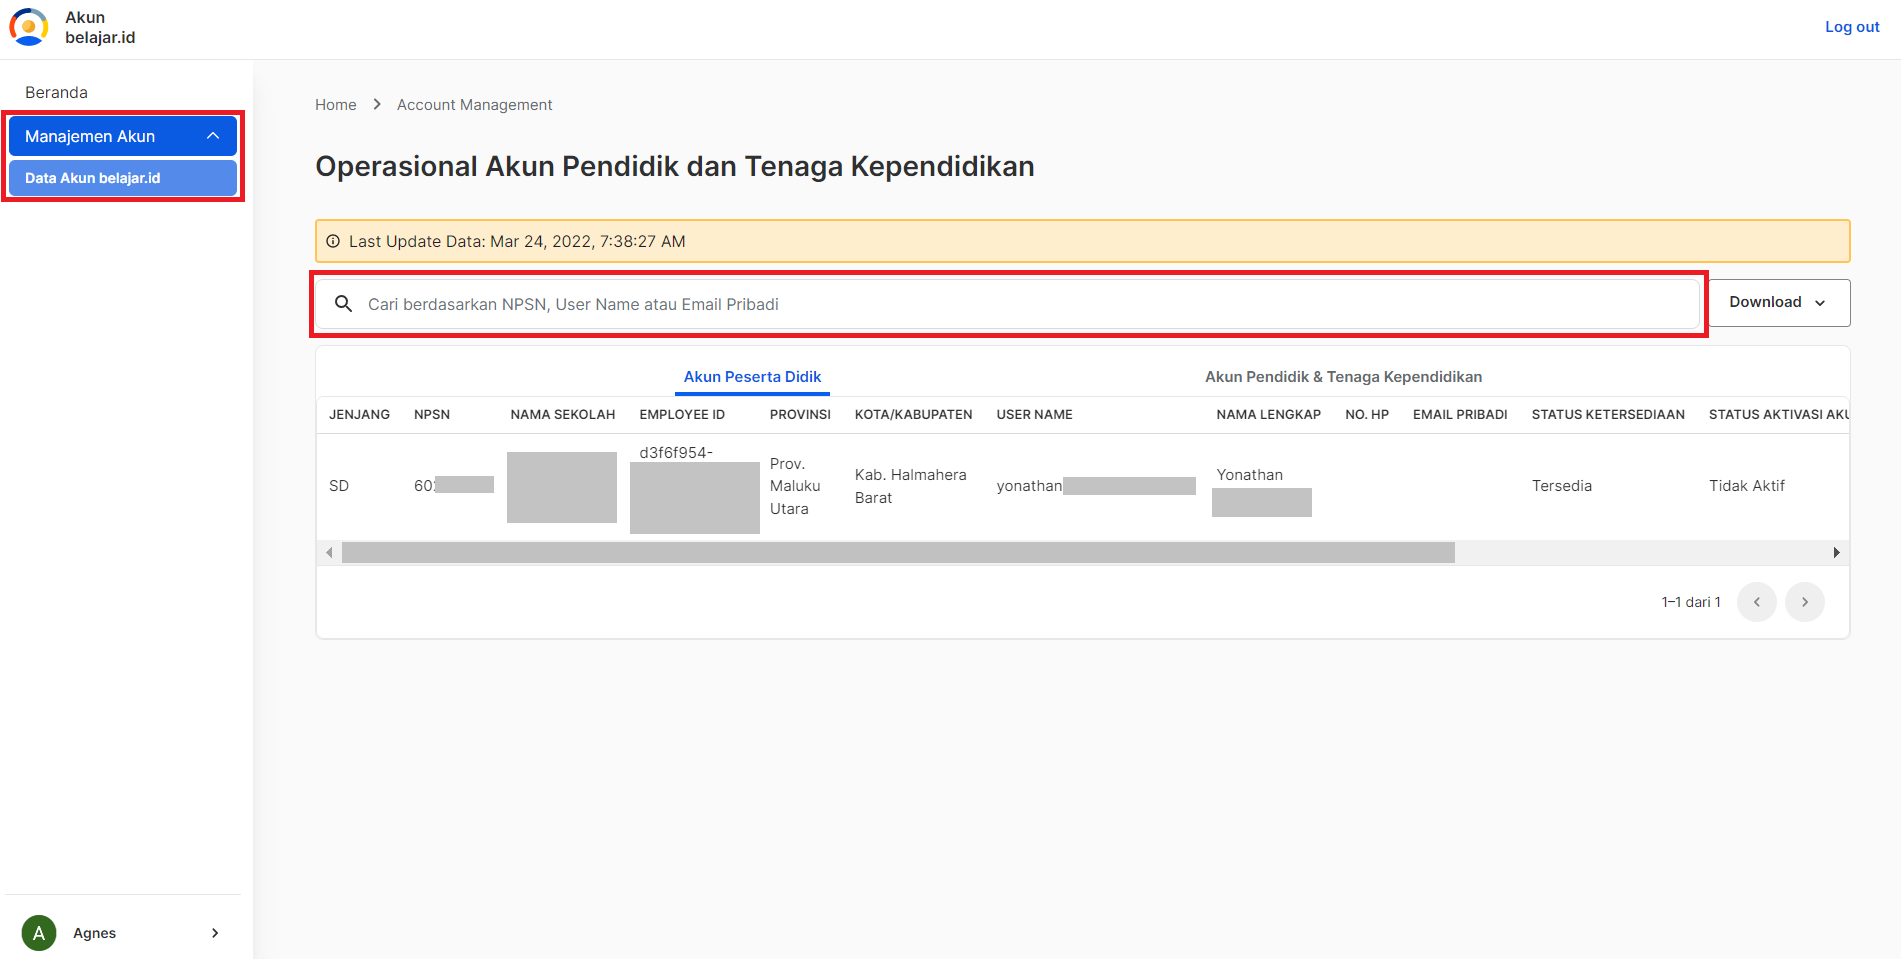Click the STATUS KETERSEDIAAN column header

click(x=1608, y=414)
